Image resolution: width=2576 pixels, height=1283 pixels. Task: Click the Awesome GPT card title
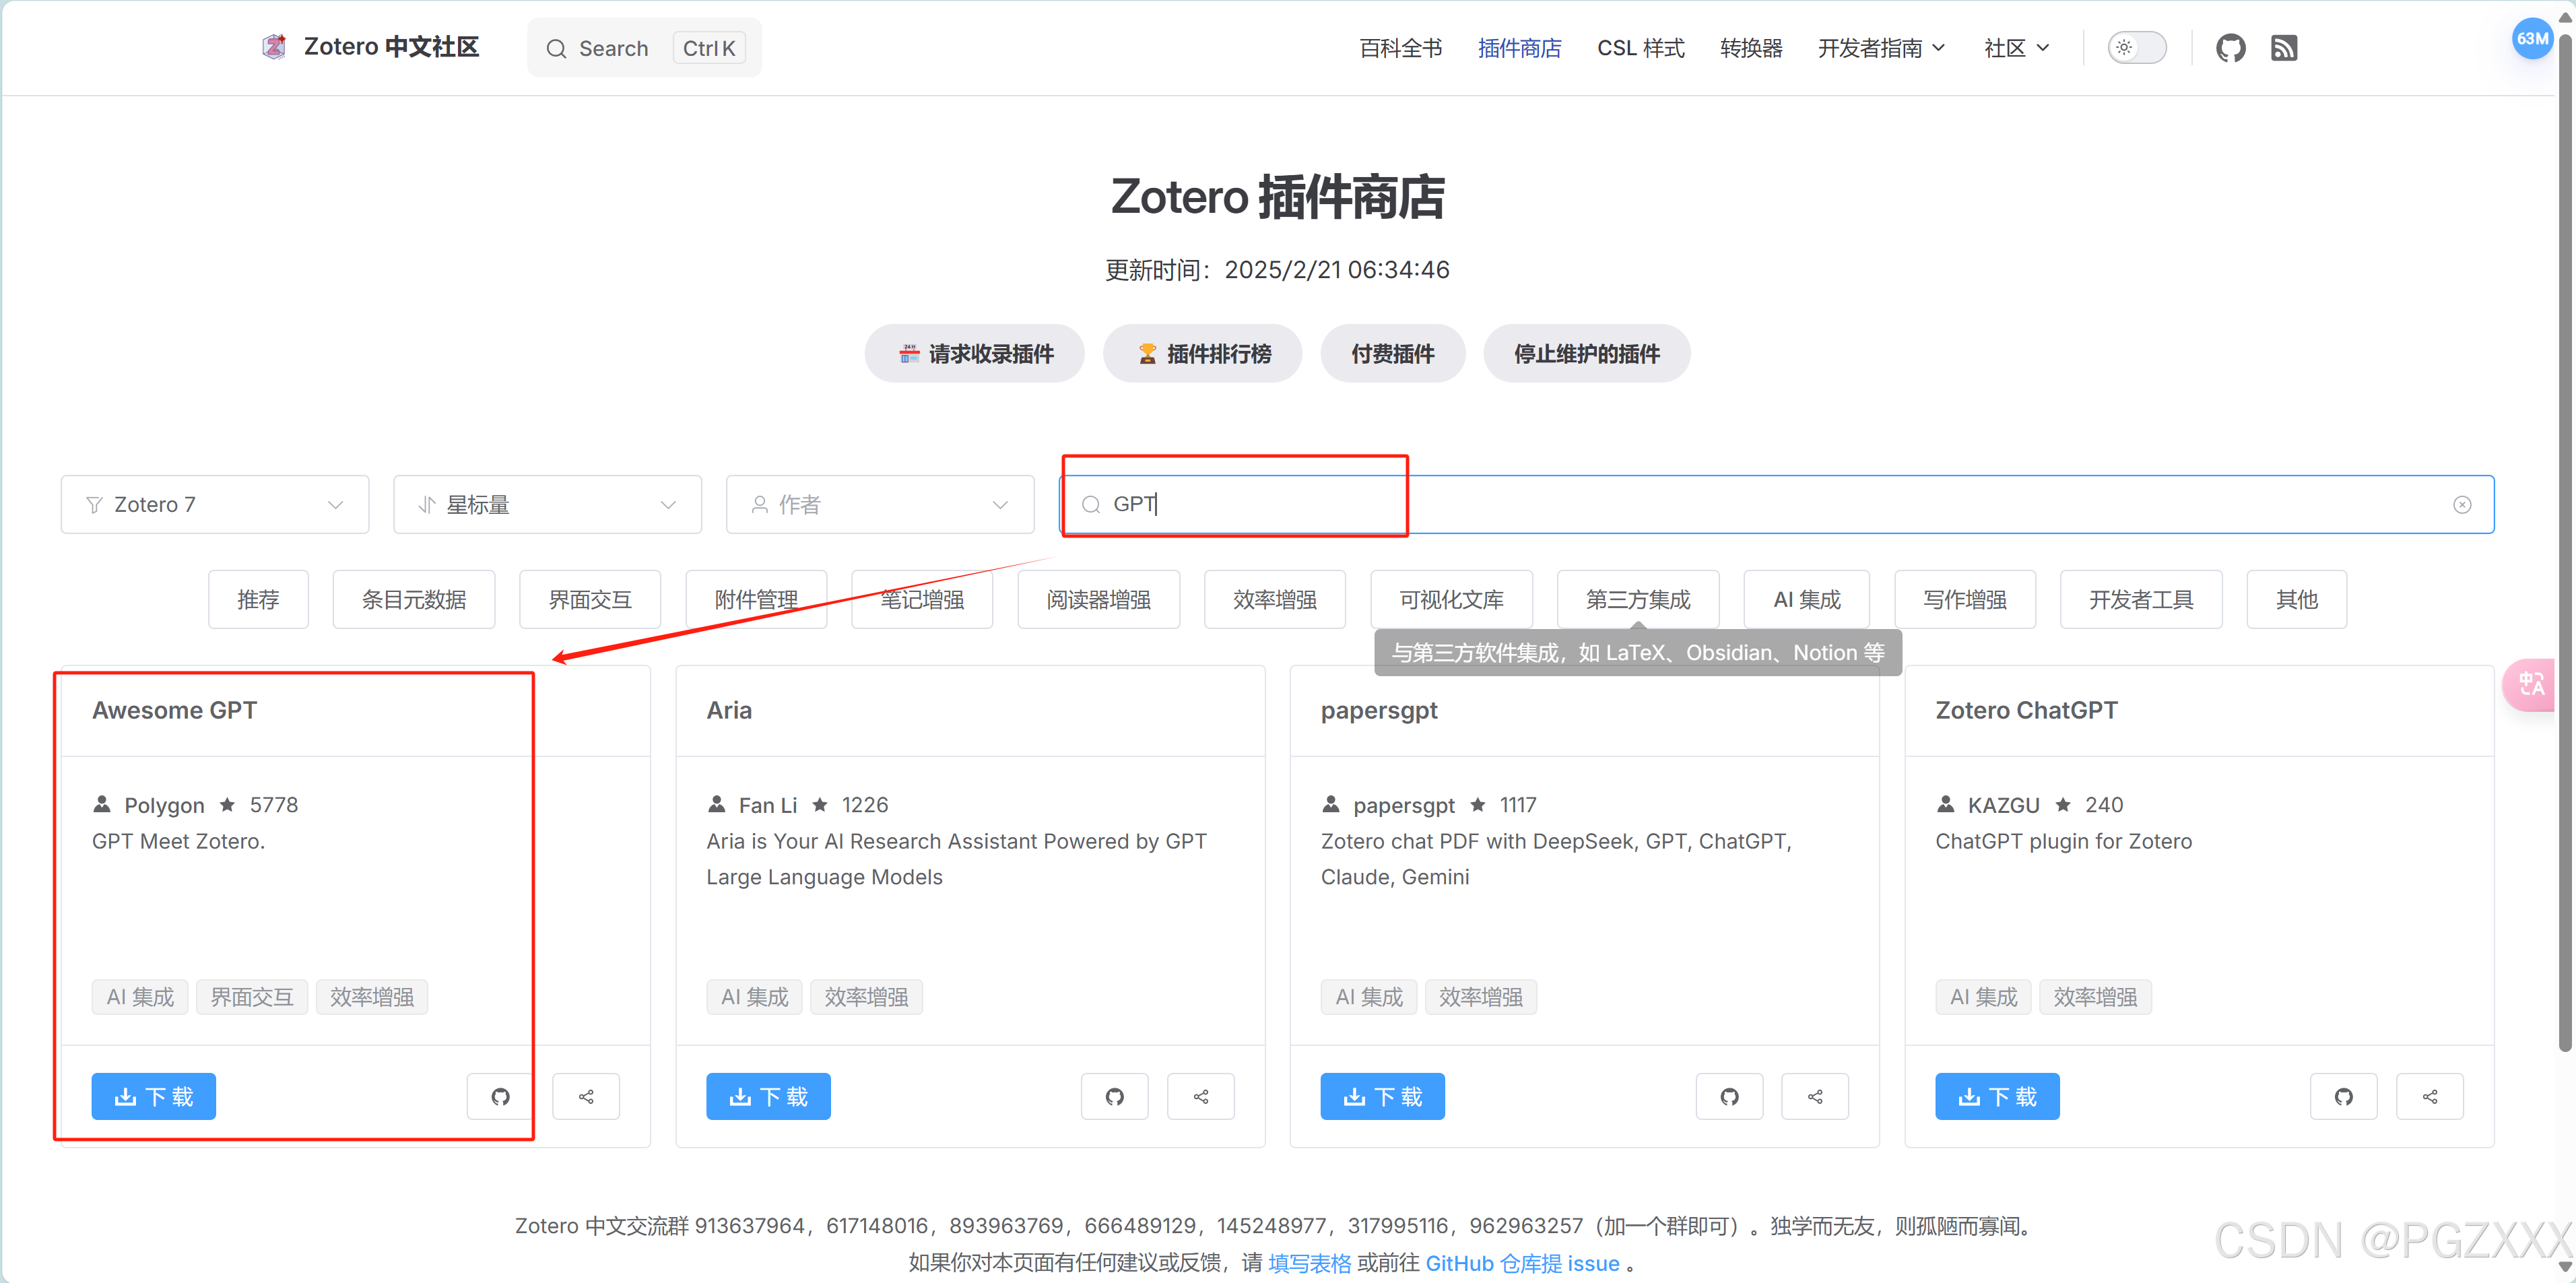tap(174, 711)
